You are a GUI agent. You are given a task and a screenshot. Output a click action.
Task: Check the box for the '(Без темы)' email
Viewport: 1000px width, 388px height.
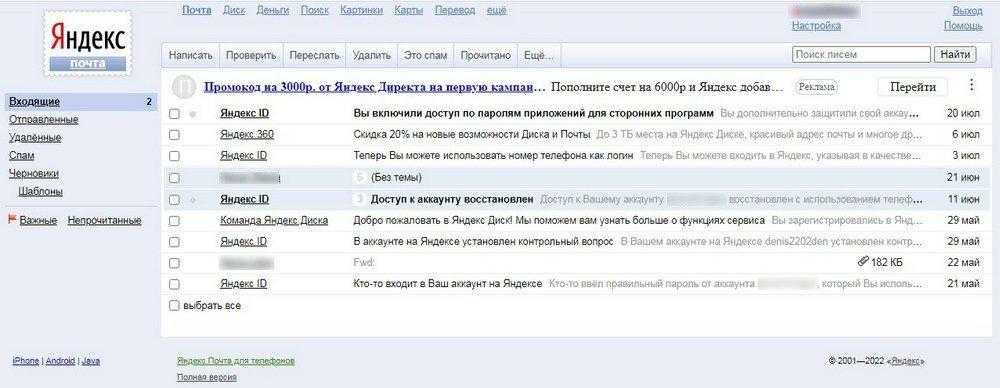click(x=174, y=177)
